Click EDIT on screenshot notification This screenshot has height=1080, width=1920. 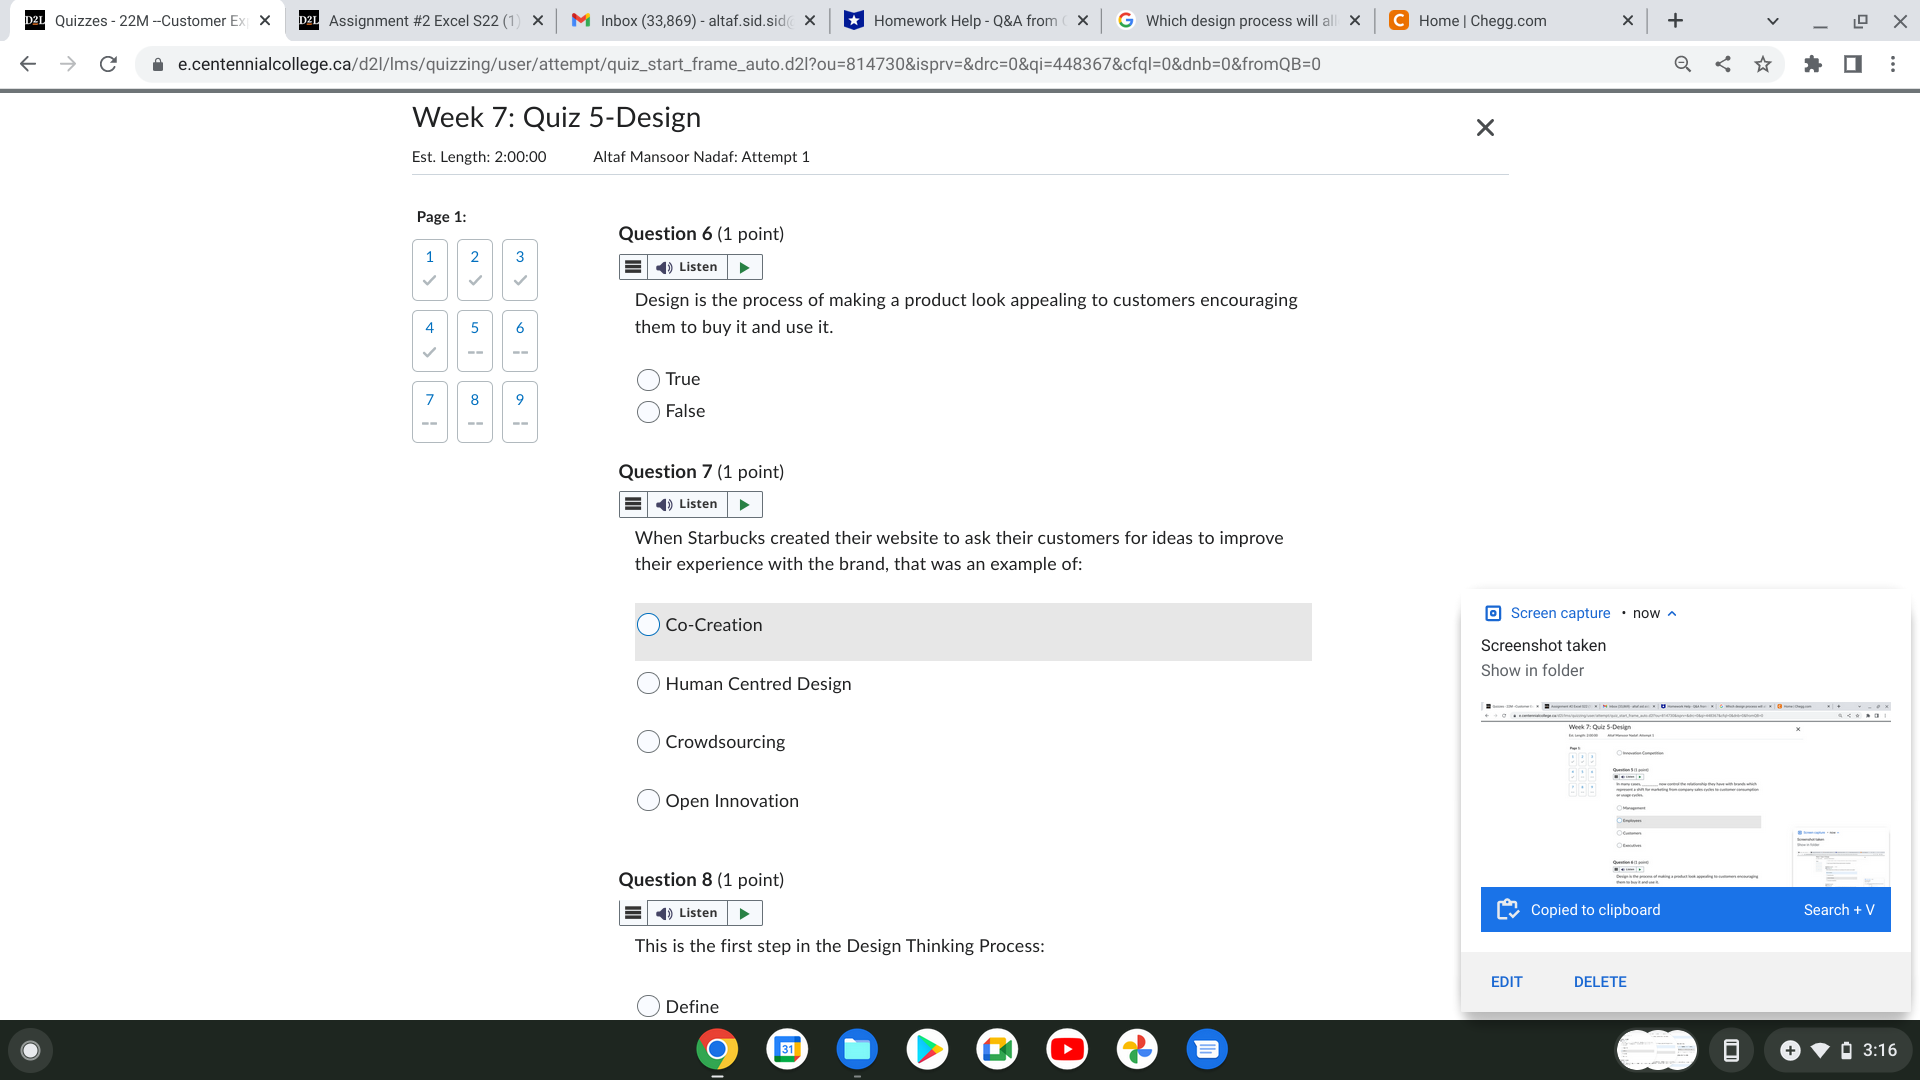tap(1506, 982)
